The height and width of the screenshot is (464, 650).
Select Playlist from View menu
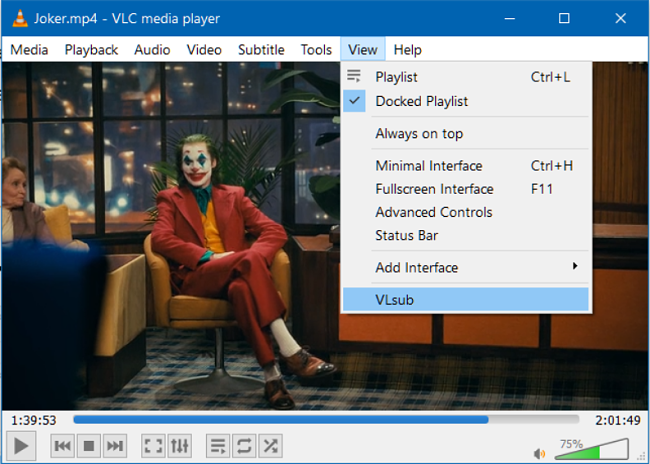[x=466, y=77]
